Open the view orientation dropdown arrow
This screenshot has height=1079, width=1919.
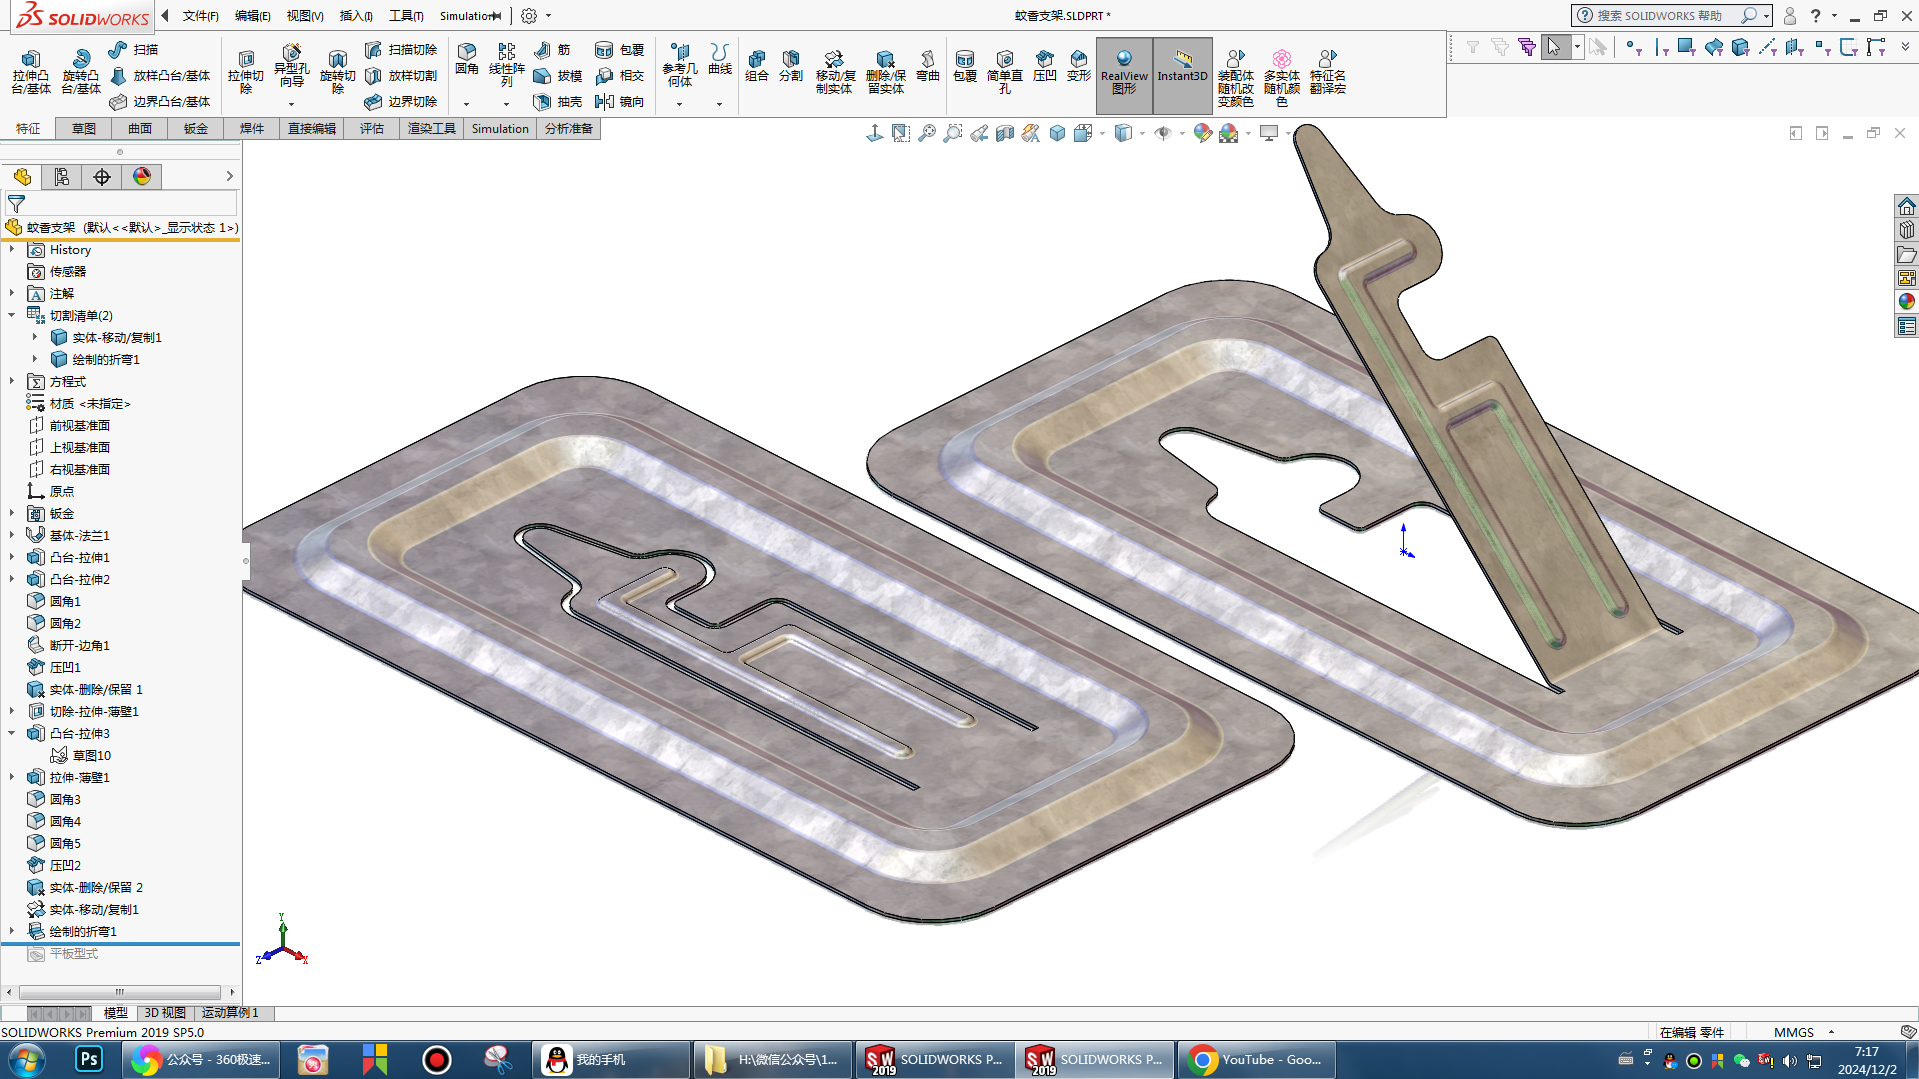point(1102,133)
